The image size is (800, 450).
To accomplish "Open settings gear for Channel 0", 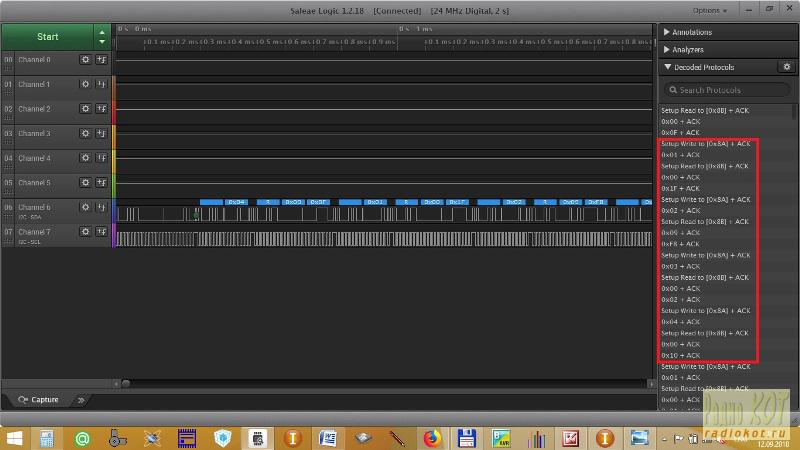I will (x=85, y=60).
